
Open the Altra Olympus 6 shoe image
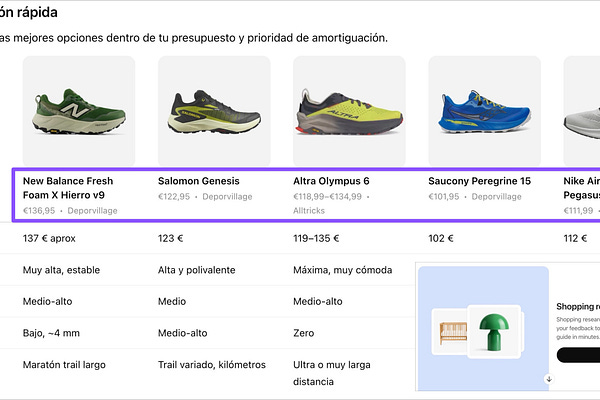[349, 111]
